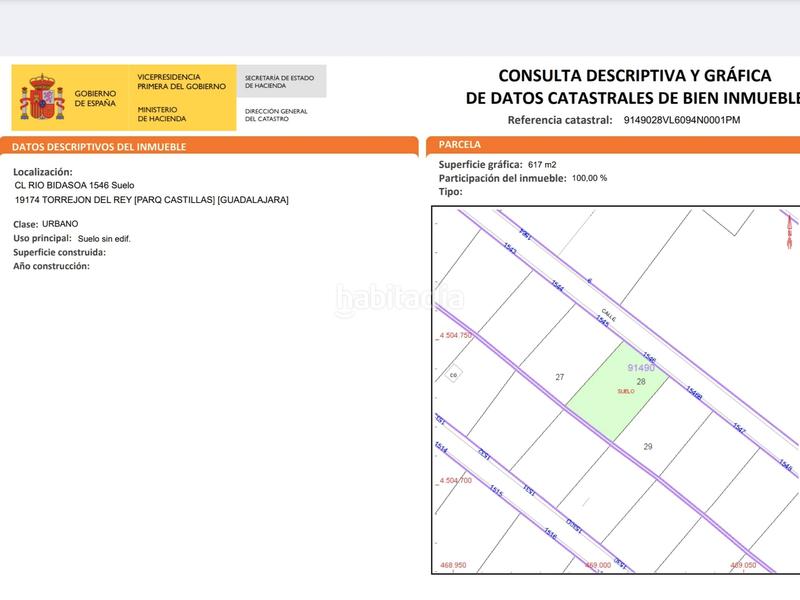Open the Parcela section header
The width and height of the screenshot is (800, 600).
click(460, 145)
